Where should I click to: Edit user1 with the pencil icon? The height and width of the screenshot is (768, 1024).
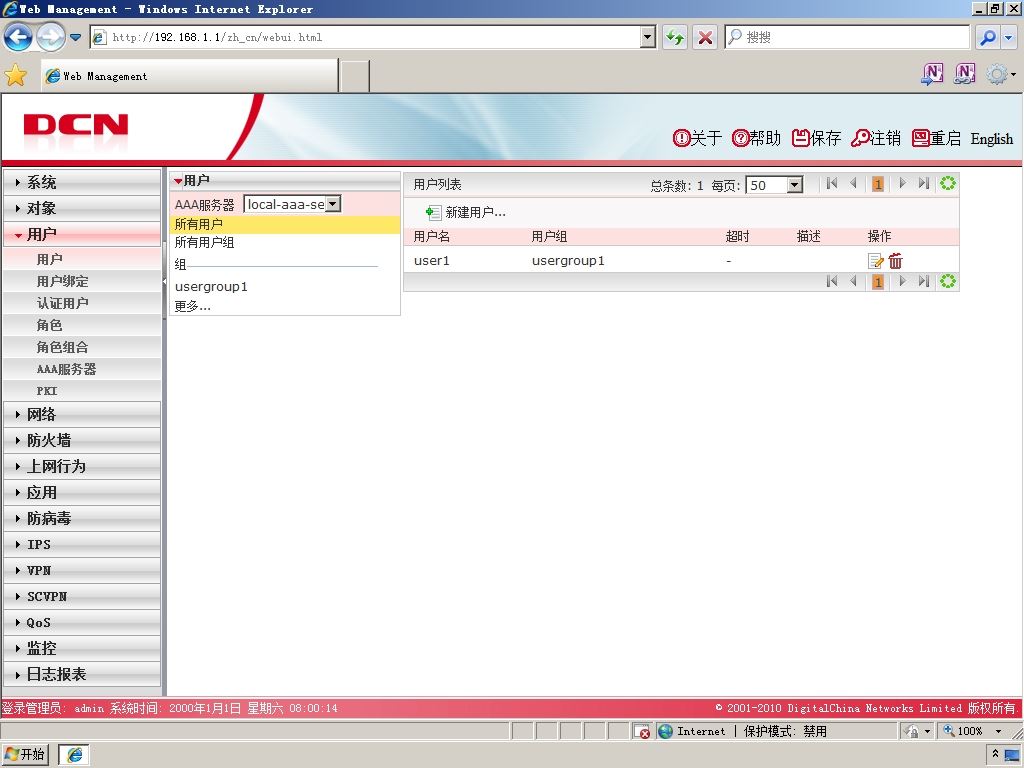(x=875, y=261)
